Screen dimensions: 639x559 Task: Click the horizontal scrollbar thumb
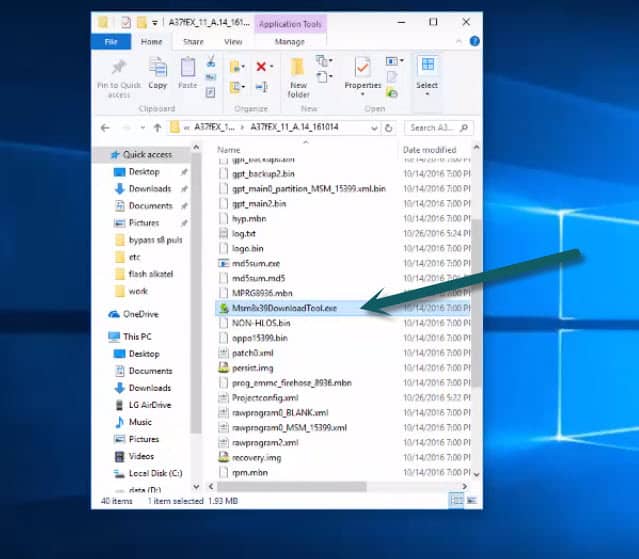[291, 486]
